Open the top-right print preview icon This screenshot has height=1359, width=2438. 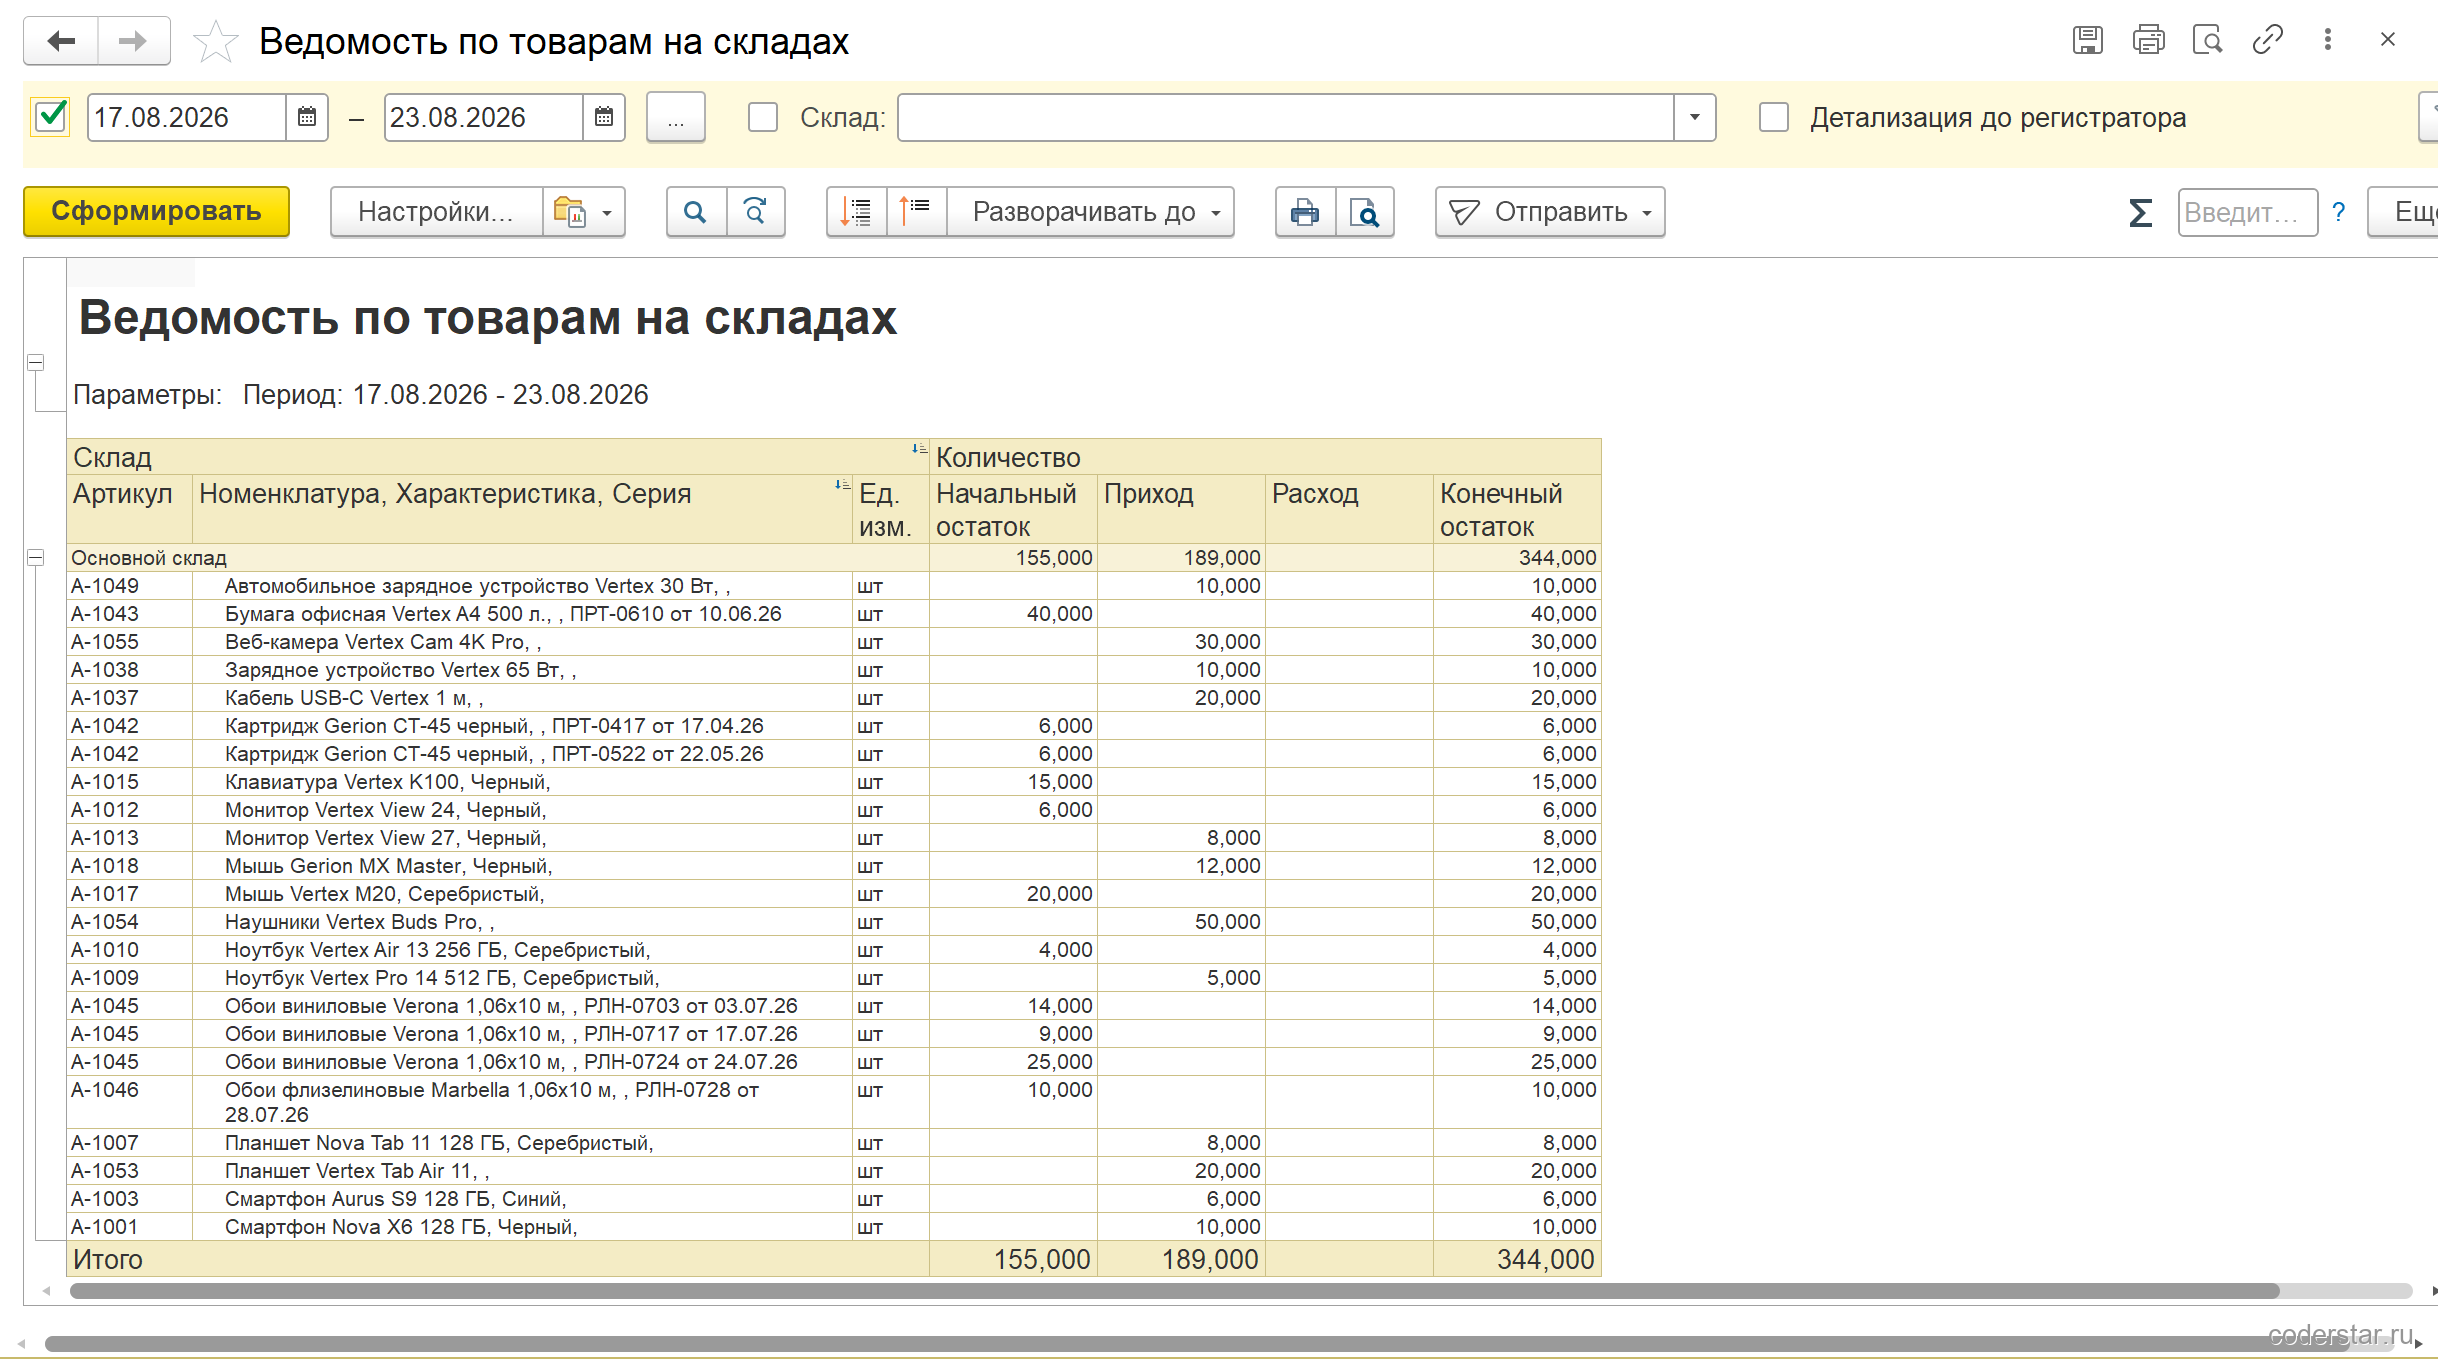coord(2207,40)
